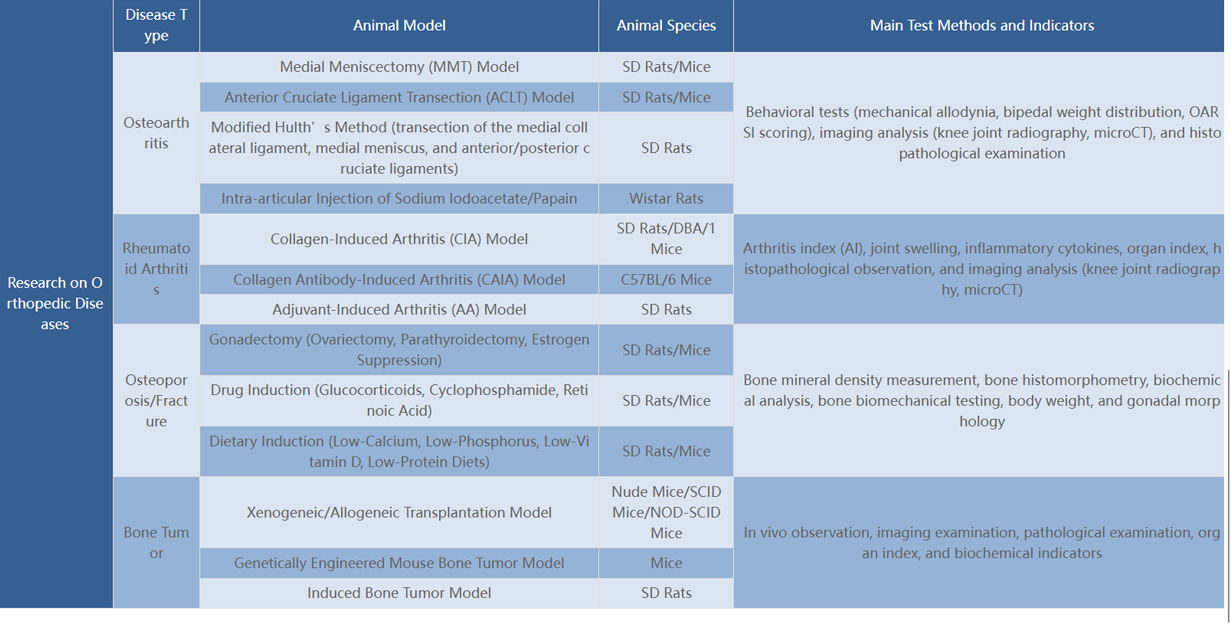Click the Gonadectomy model cell
This screenshot has height=624, width=1231.
tap(399, 350)
